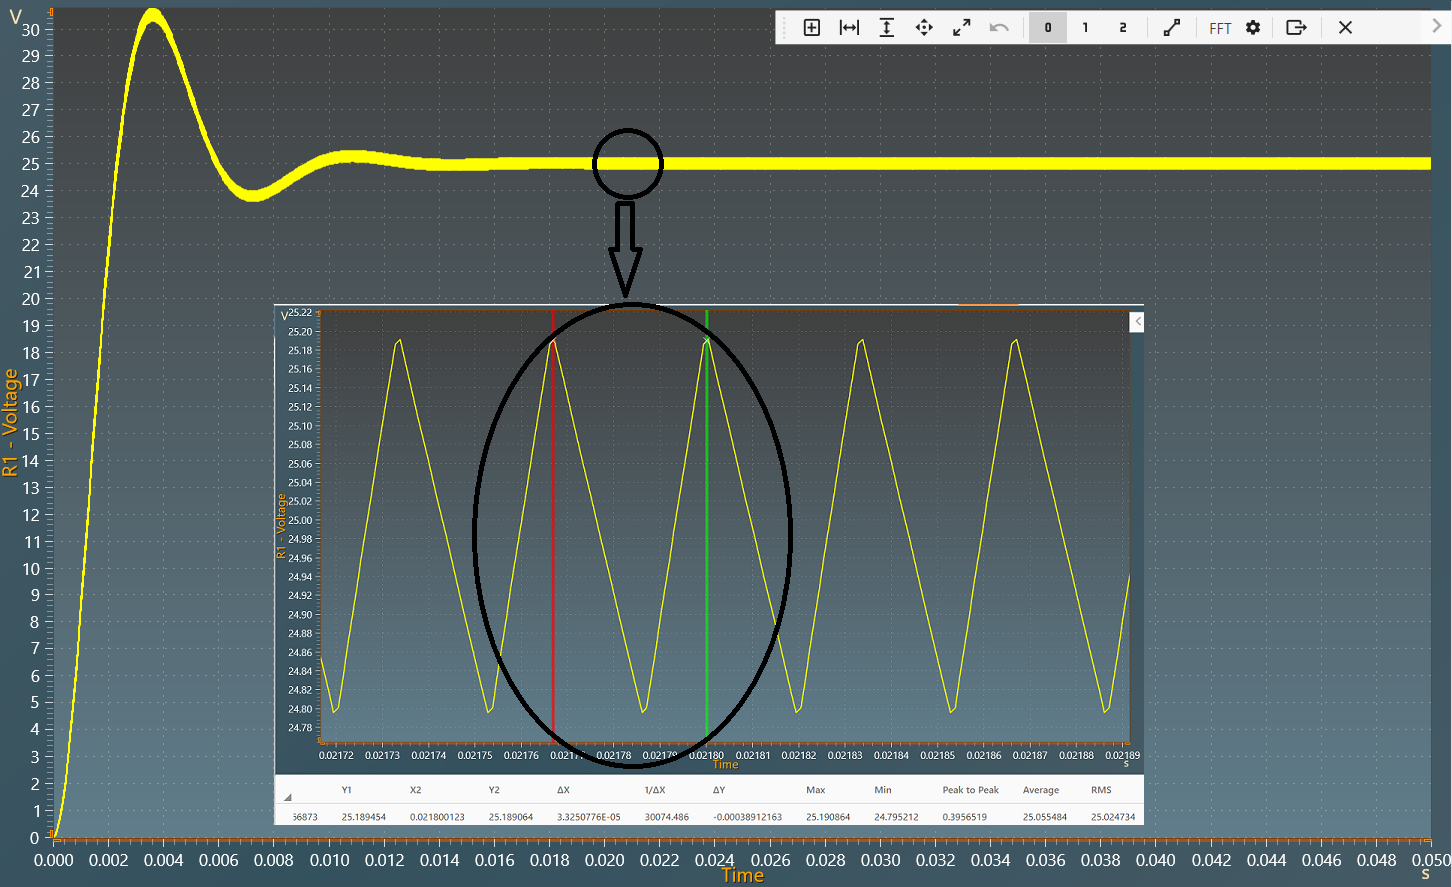This screenshot has width=1452, height=887.
Task: Select the vertical zoom tool
Action: 886,28
